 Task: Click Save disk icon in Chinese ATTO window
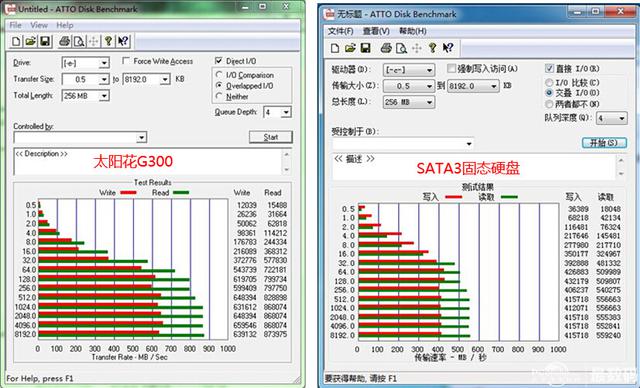point(365,48)
